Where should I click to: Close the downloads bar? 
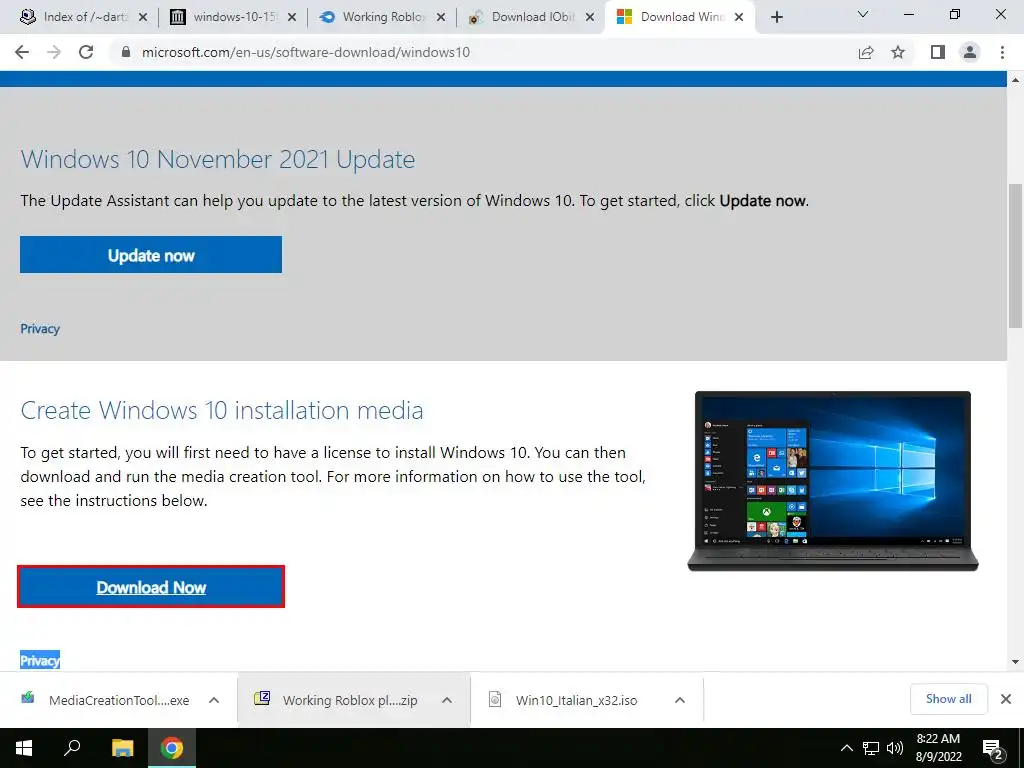[x=1006, y=699]
